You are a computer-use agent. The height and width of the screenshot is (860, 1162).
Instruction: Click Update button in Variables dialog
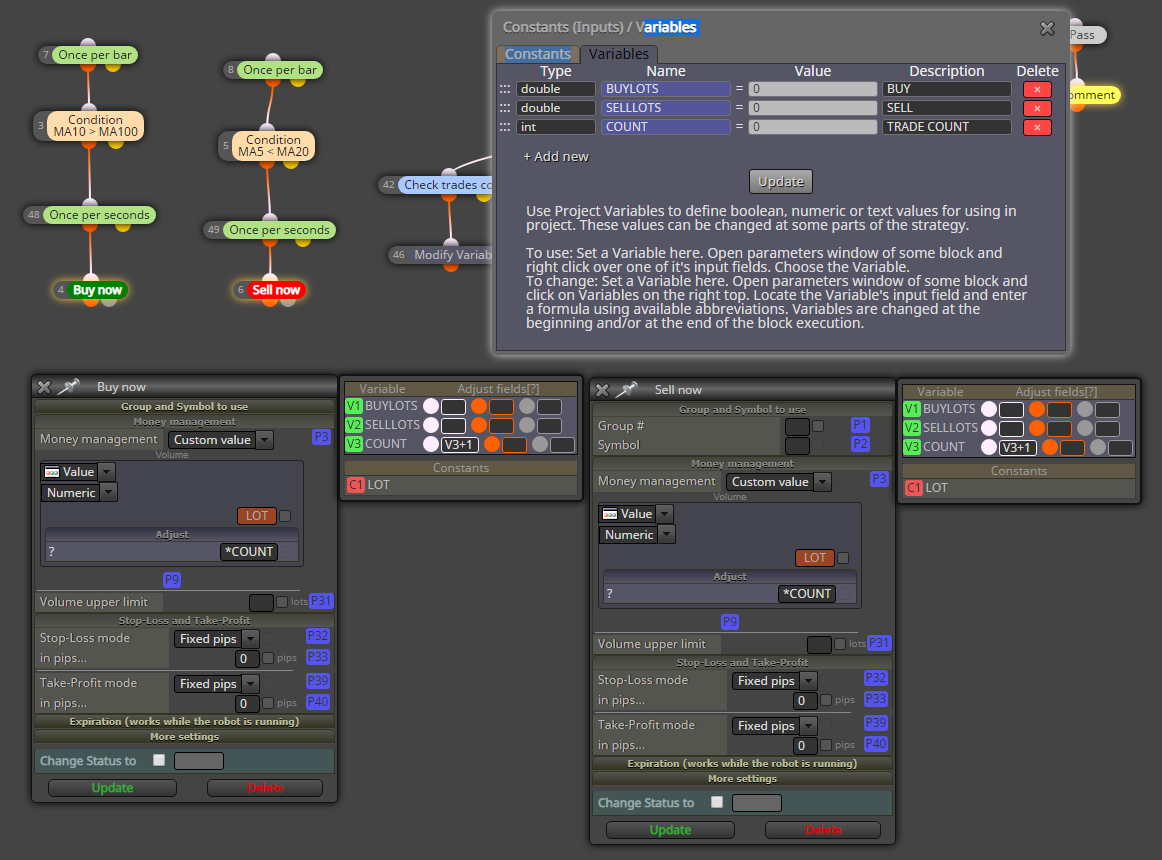[x=780, y=182]
